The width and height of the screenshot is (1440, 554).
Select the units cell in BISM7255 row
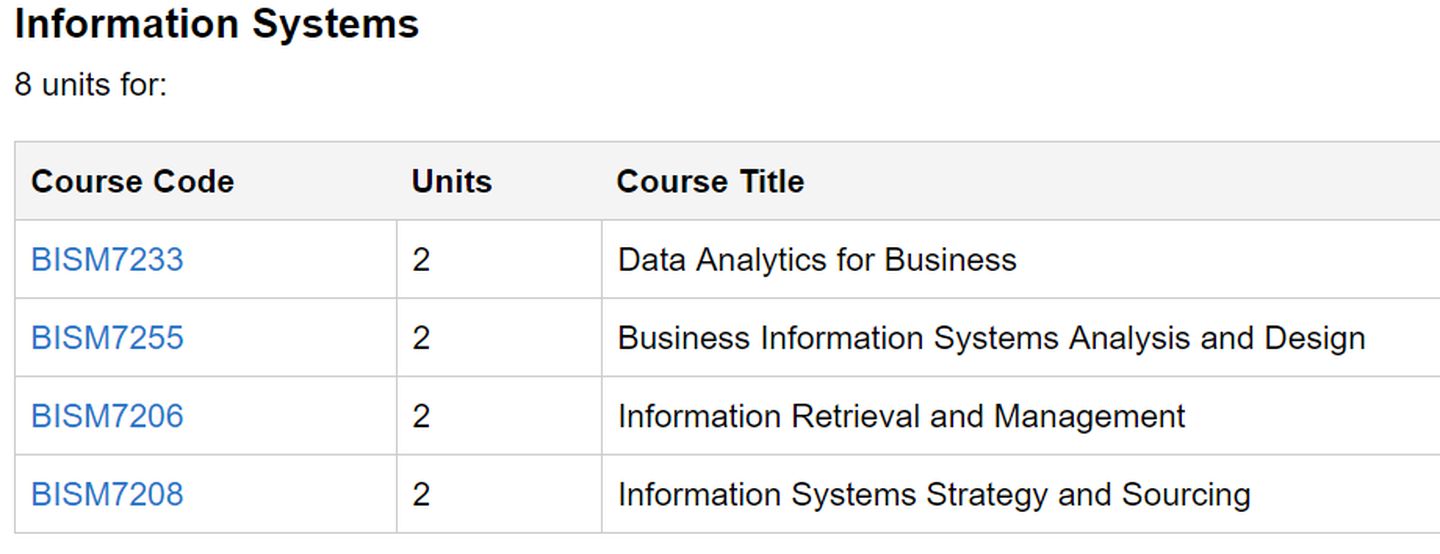point(421,338)
